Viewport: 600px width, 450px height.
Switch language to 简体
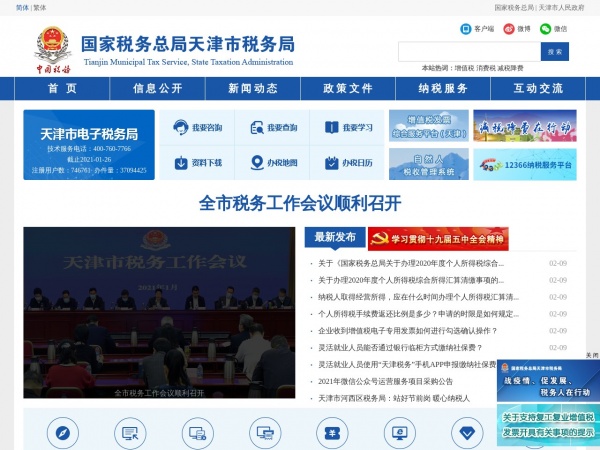click(22, 8)
